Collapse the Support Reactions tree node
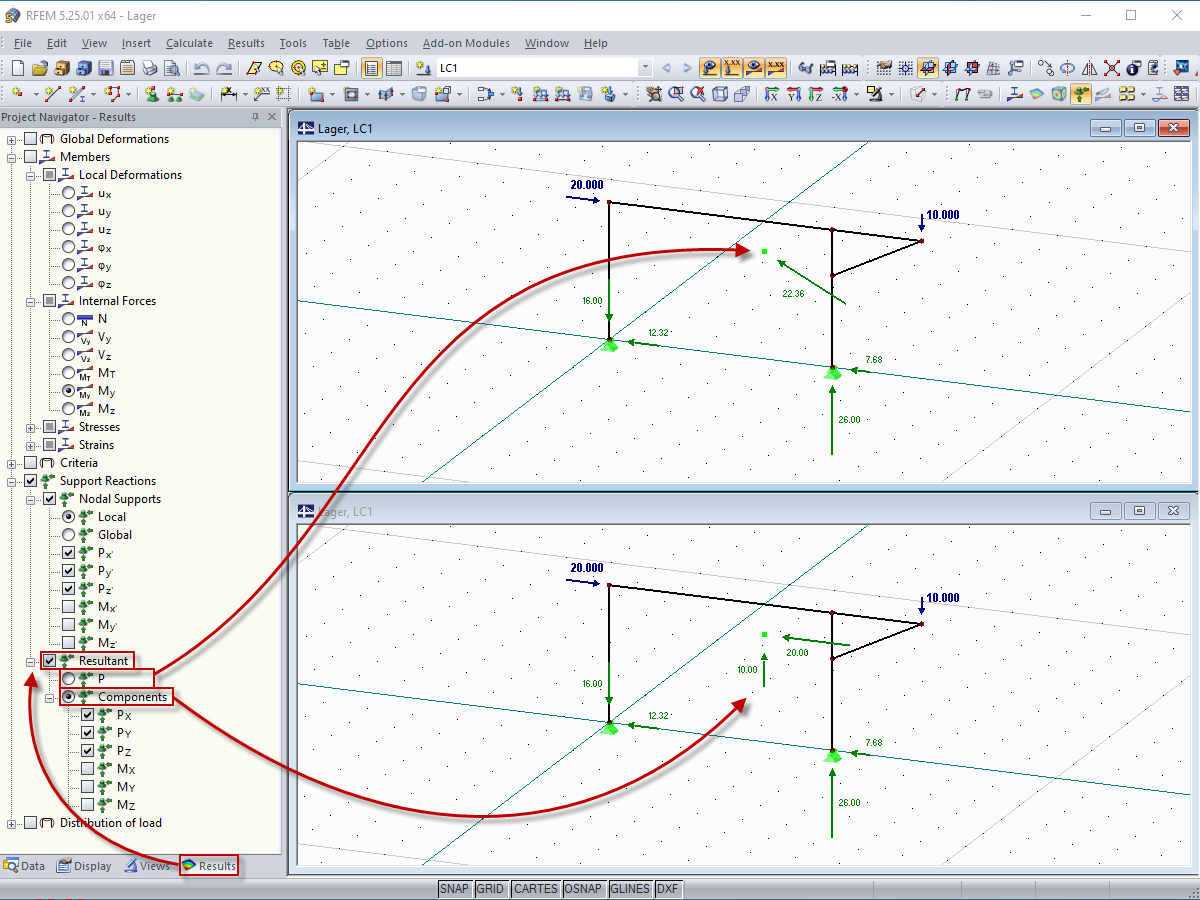 [12, 481]
